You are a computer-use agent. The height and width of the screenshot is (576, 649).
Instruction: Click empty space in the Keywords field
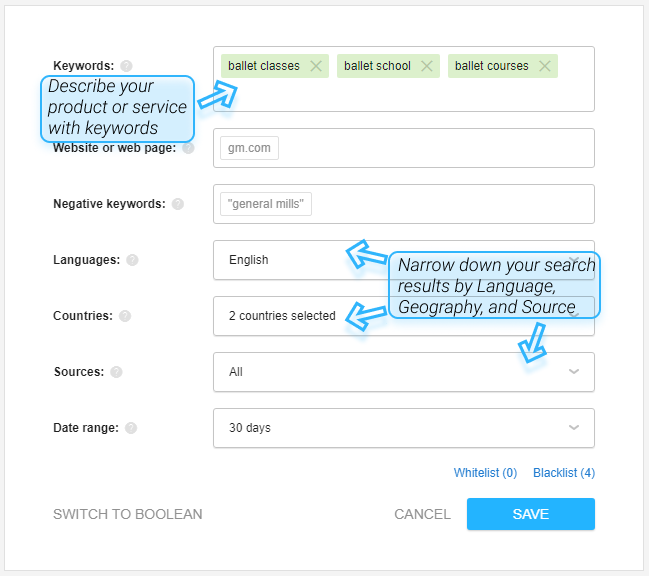(x=414, y=95)
